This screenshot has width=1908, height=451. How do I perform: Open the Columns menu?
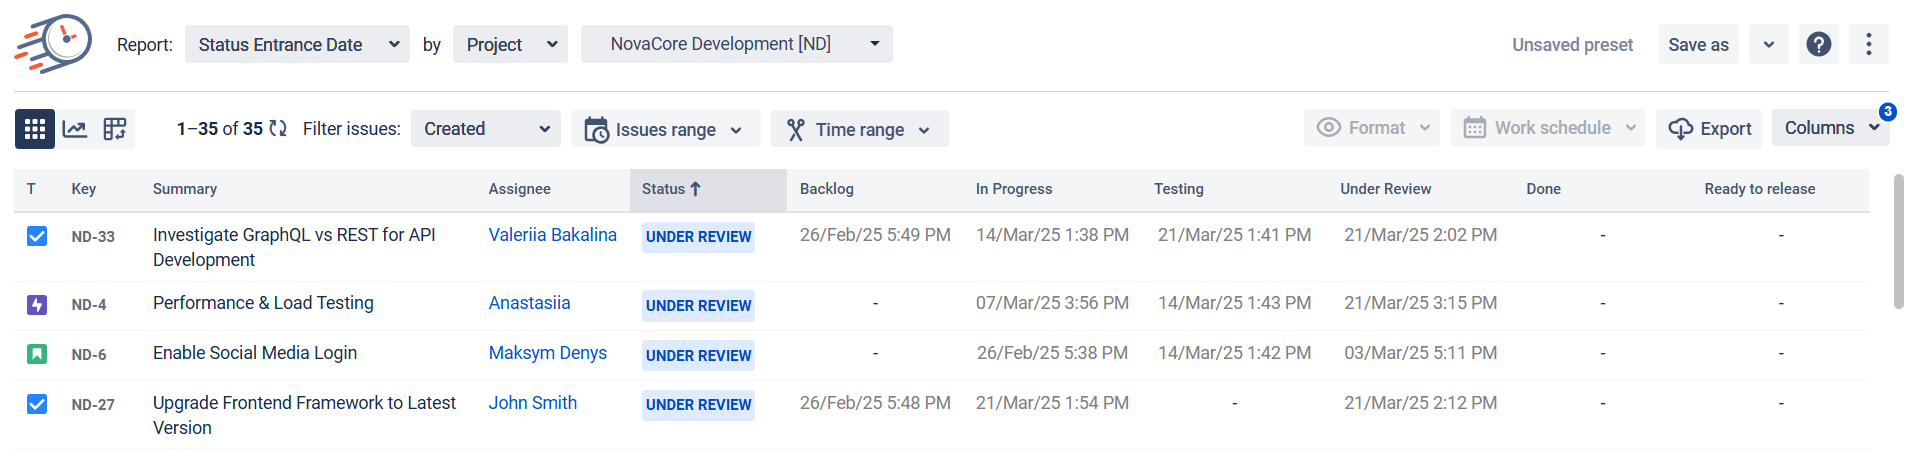pos(1829,128)
